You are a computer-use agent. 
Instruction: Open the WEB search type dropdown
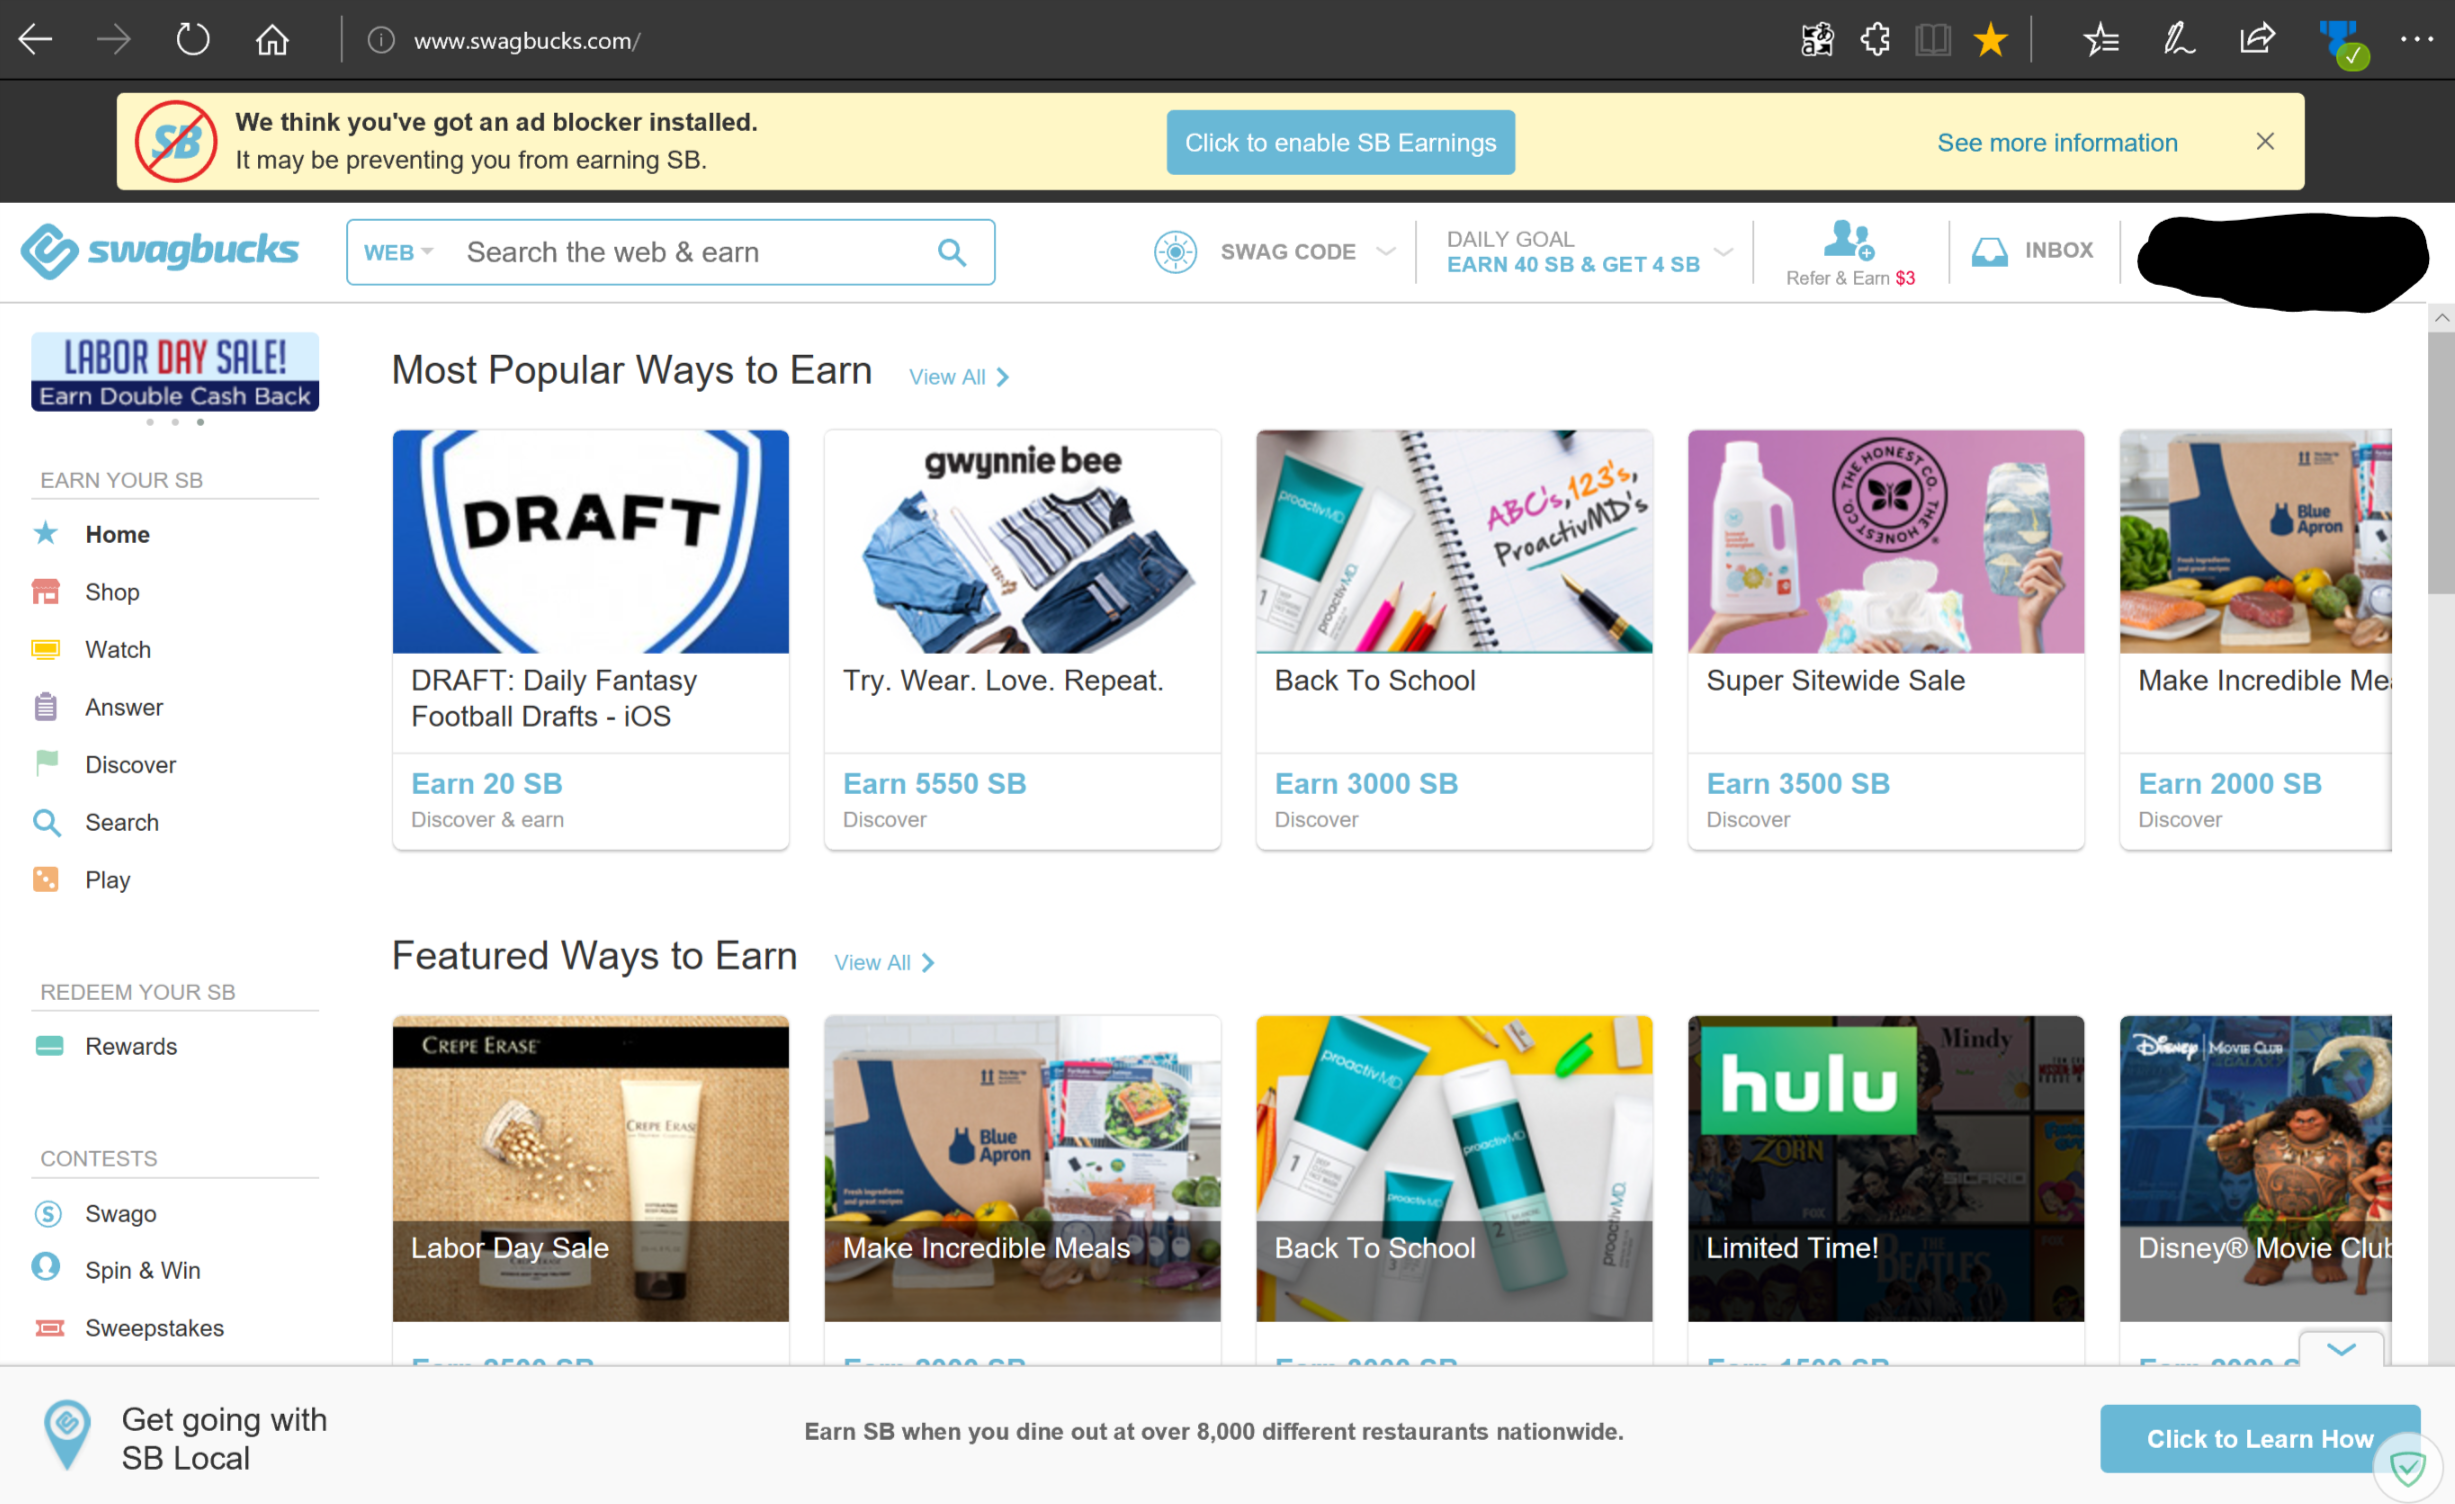click(397, 252)
